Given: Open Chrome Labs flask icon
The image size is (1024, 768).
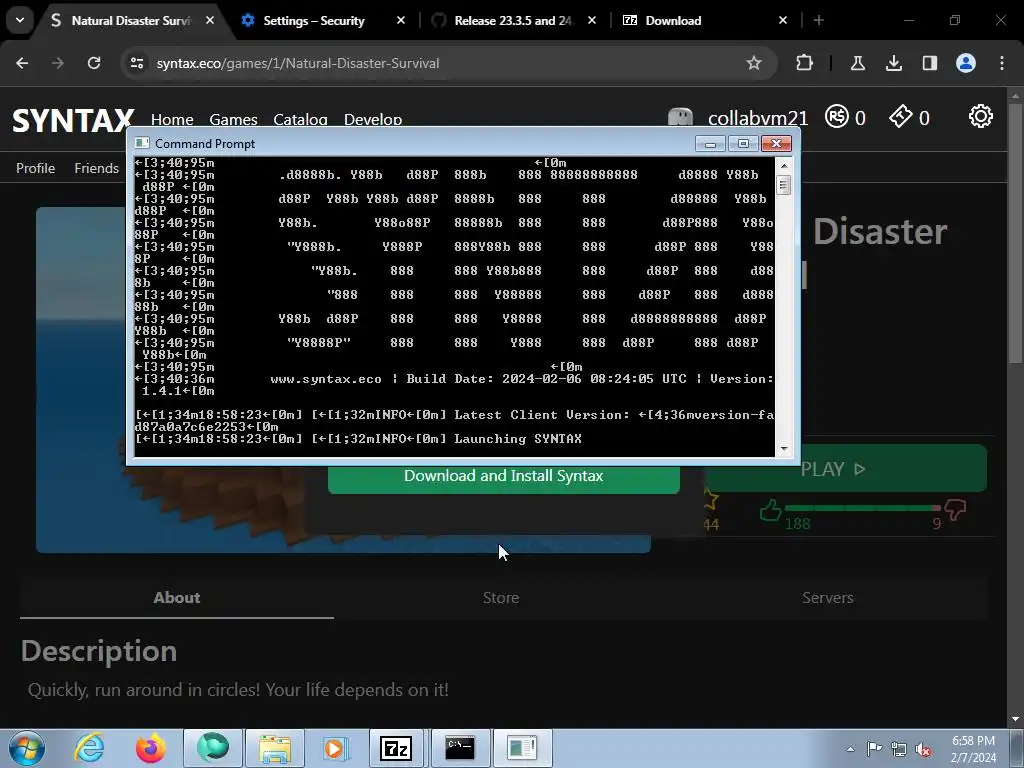Looking at the screenshot, I should click(x=857, y=63).
